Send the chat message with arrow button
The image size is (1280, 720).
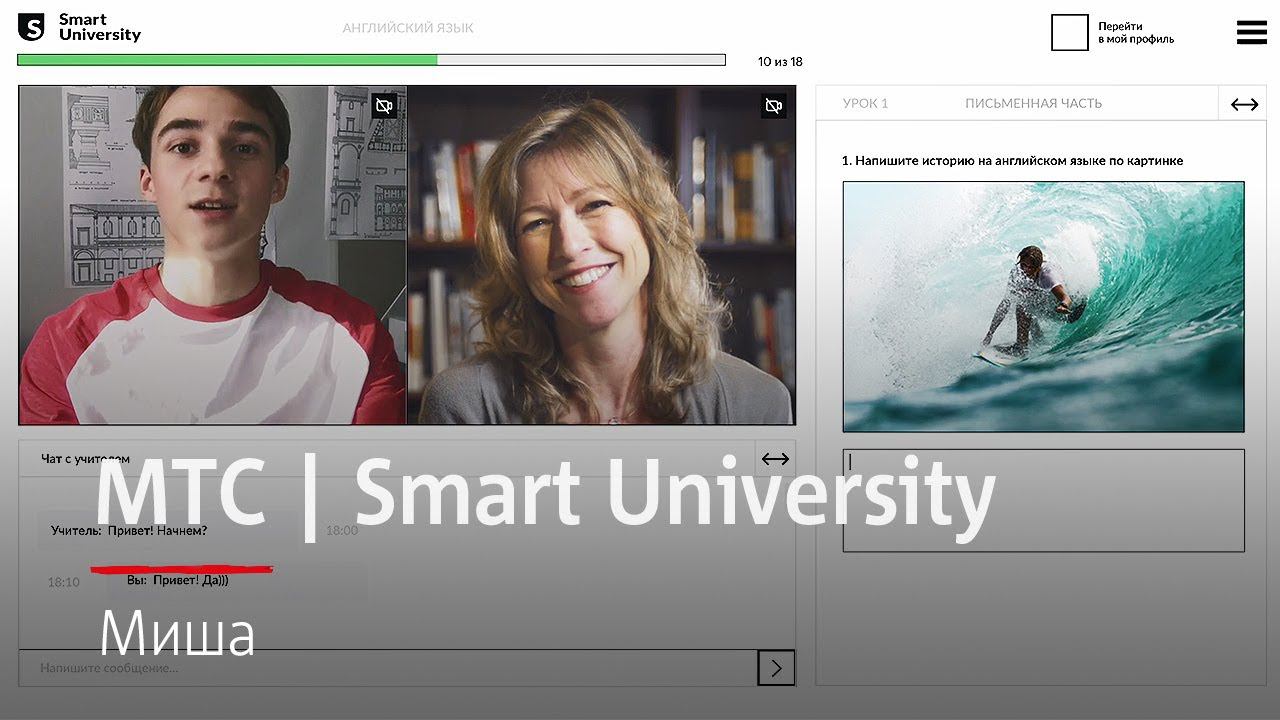click(x=776, y=668)
